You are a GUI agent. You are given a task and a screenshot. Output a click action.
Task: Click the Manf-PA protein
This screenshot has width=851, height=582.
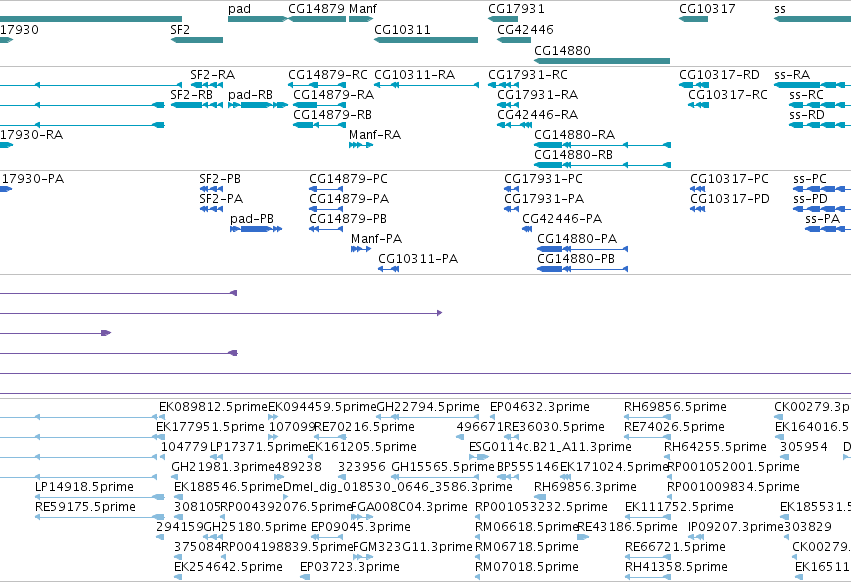click(361, 249)
